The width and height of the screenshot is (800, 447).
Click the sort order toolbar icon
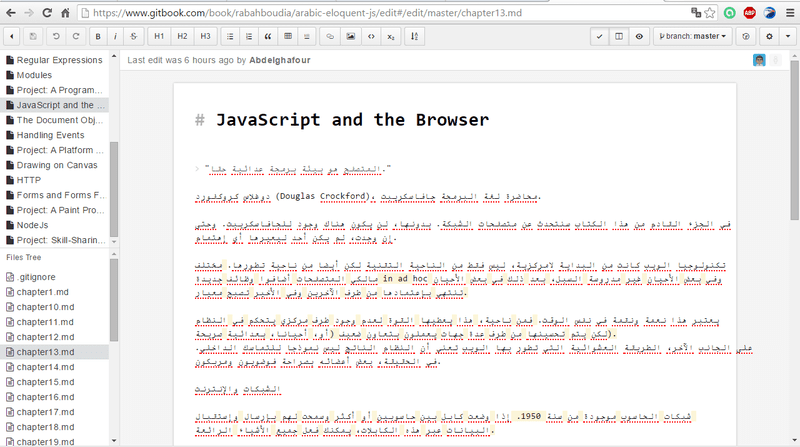click(414, 36)
